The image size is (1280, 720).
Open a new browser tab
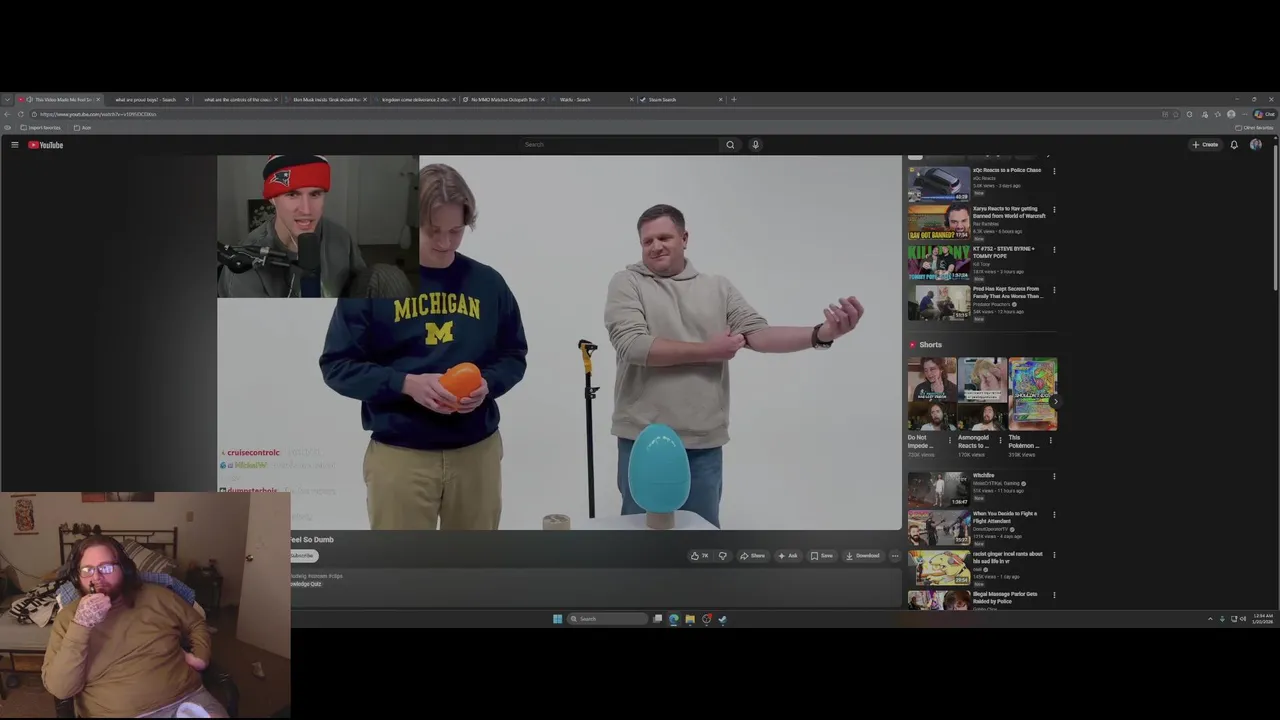click(734, 99)
